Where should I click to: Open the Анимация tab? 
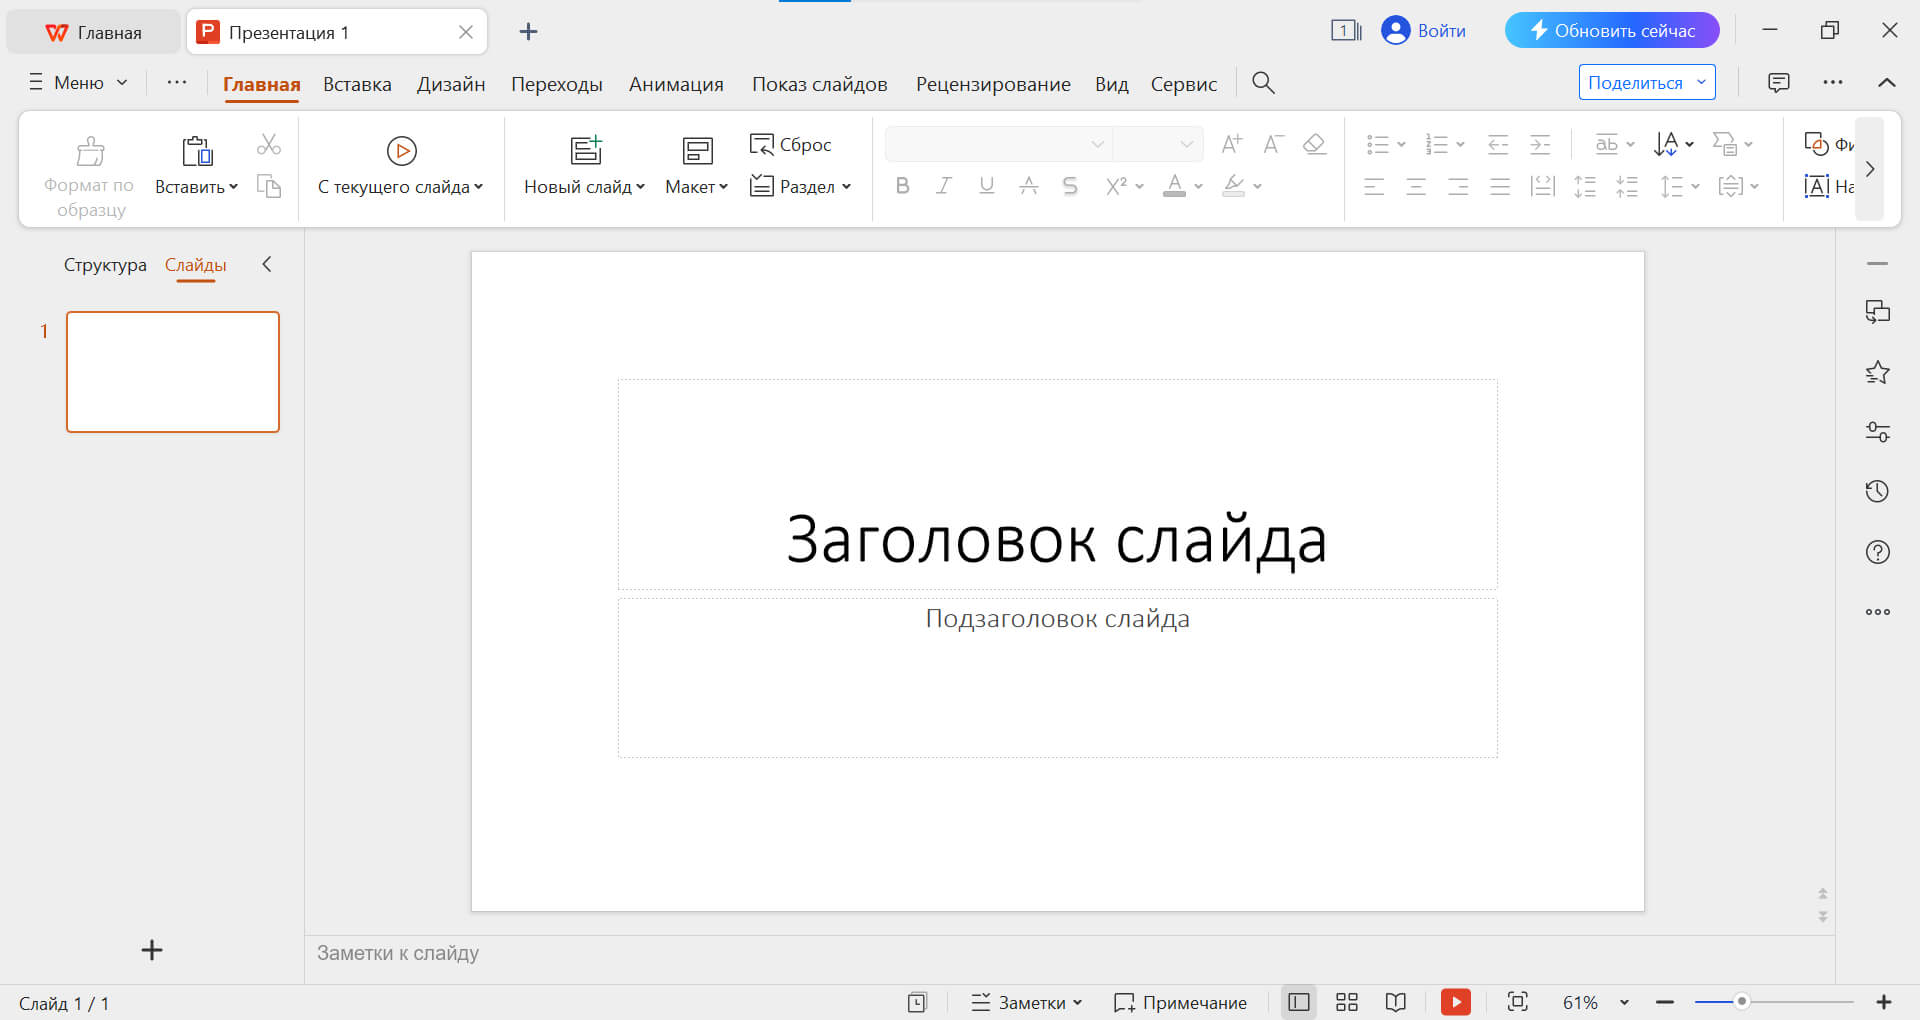(676, 84)
